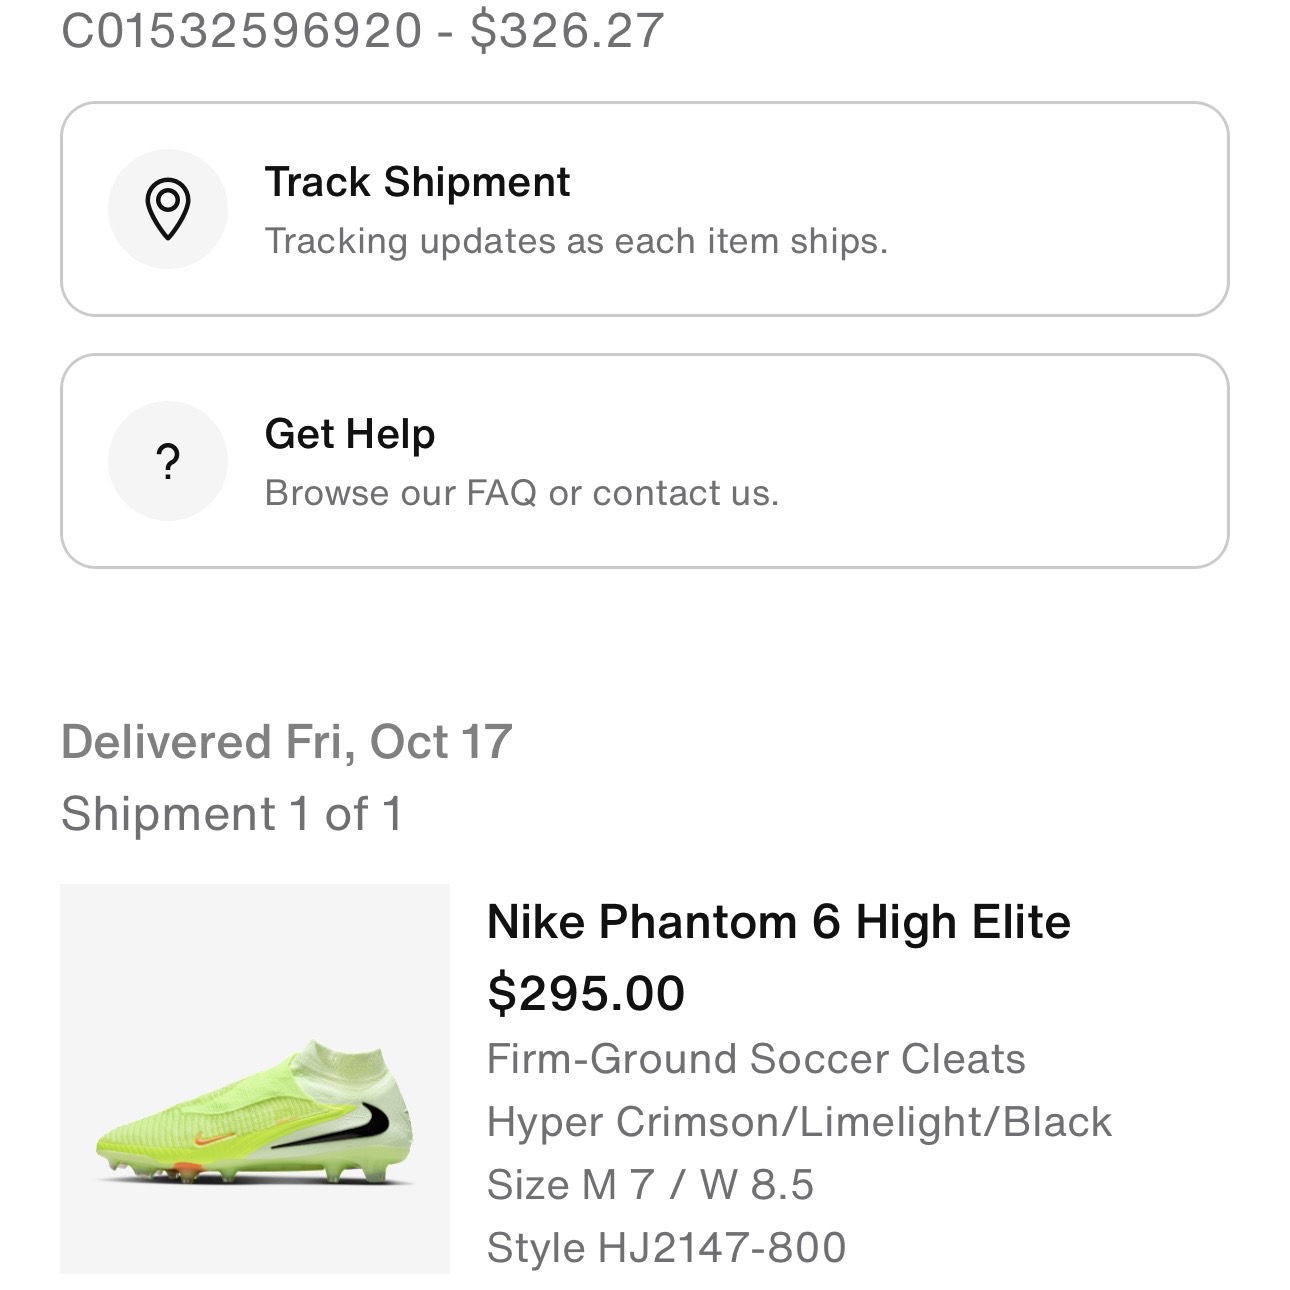Select the Hyper Crimson/Limelight/Black colorway text
1290x1290 pixels.
point(799,1122)
